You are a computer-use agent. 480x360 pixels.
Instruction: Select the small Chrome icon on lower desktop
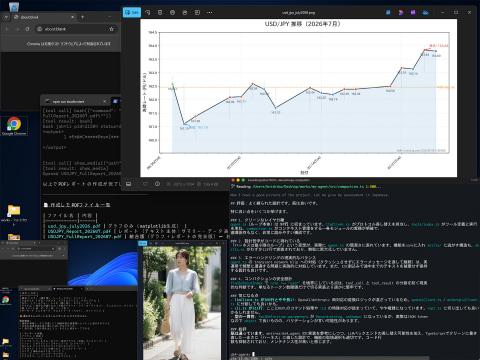(x=5, y=299)
